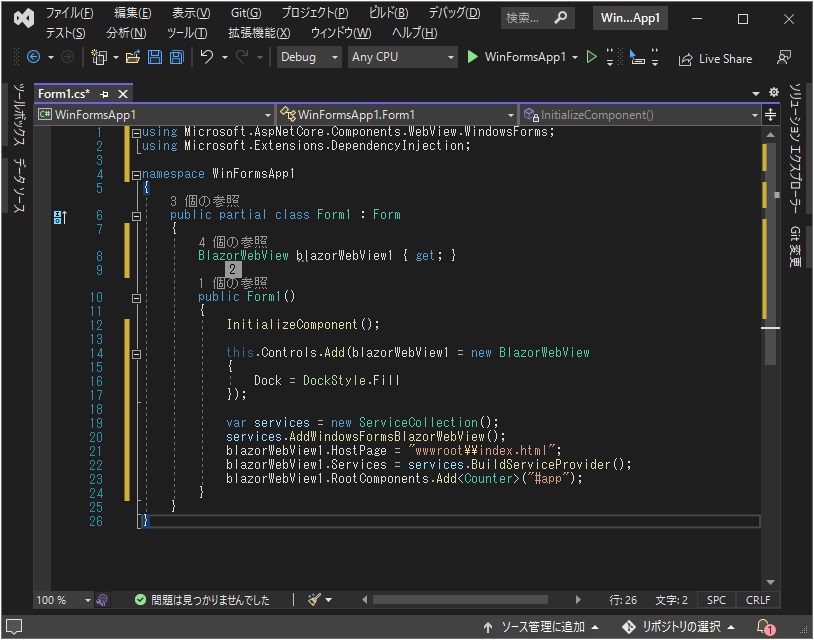Collapse the Form1 class code block

pos(136,215)
